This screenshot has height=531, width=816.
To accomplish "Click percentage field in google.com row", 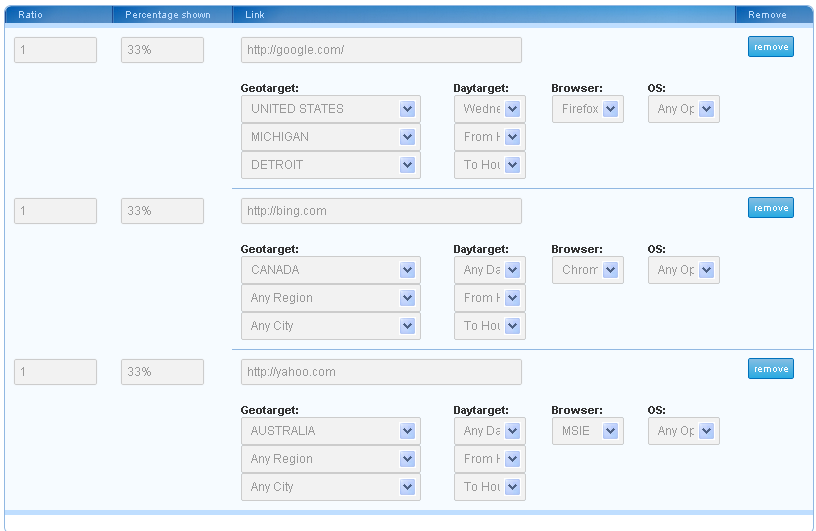I will (x=162, y=50).
